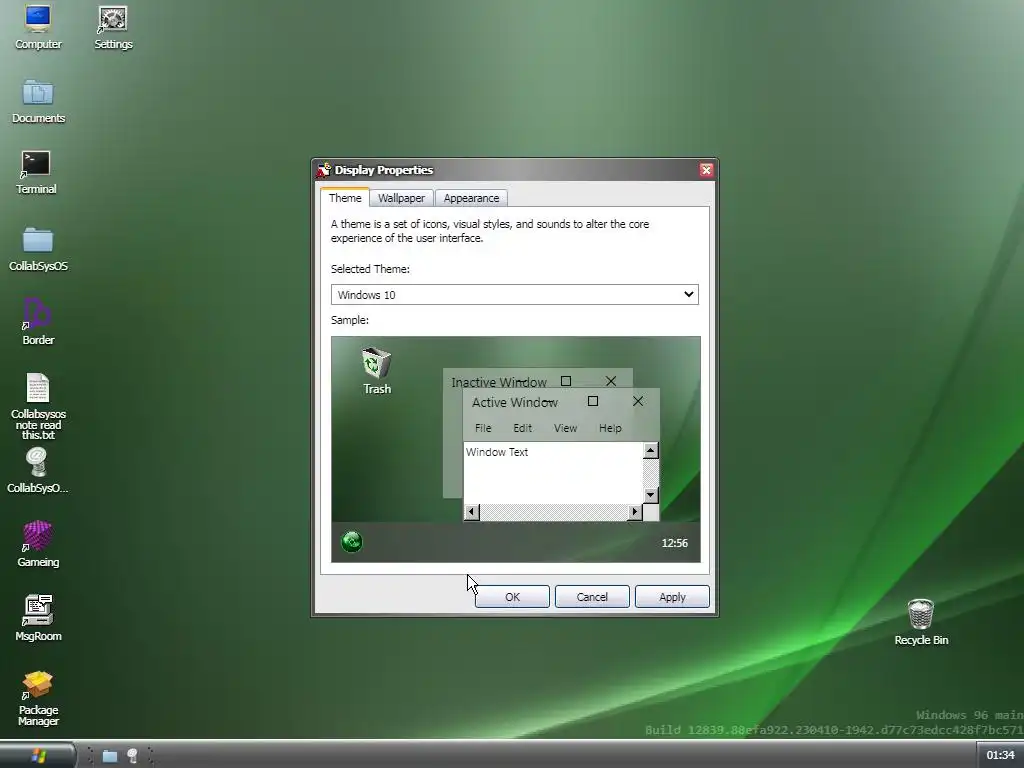Launch the Border shortcut icon
The image size is (1024, 768).
pos(38,322)
